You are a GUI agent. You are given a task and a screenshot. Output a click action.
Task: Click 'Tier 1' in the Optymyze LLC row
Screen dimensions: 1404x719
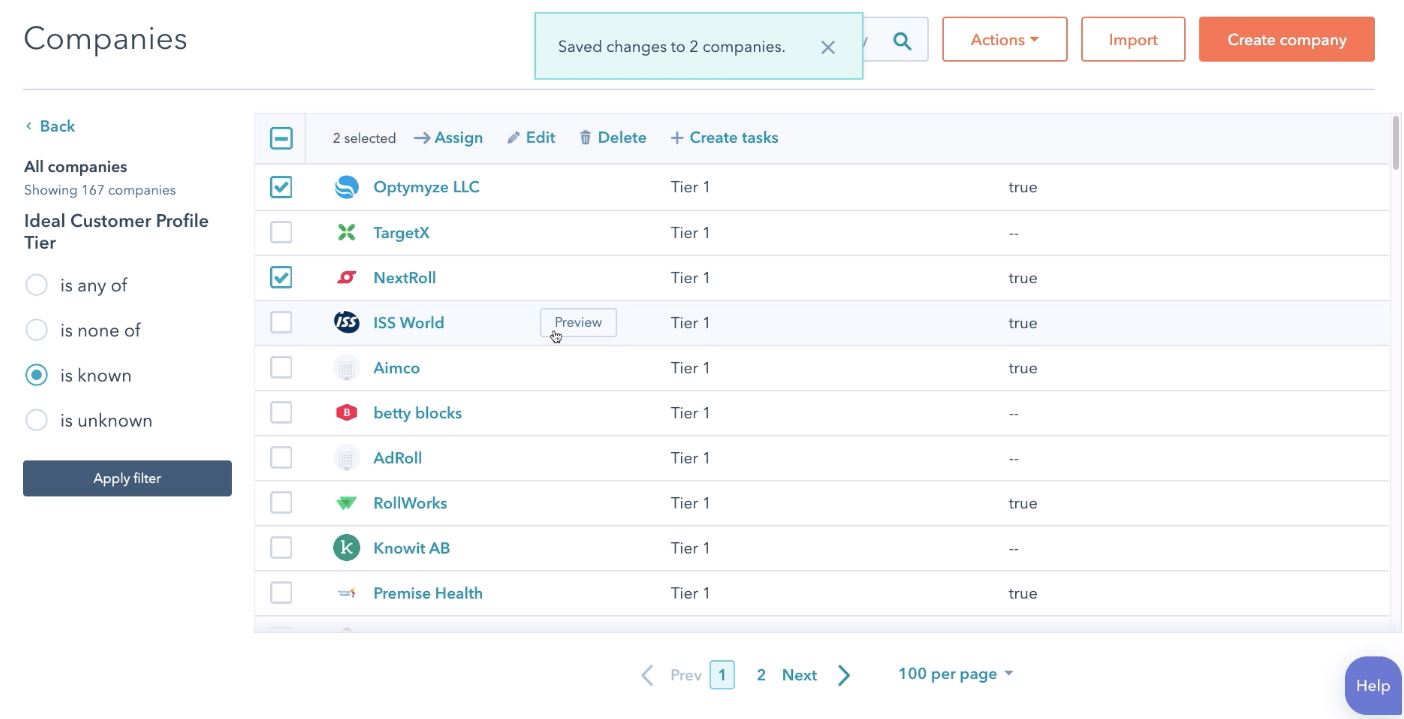click(690, 187)
